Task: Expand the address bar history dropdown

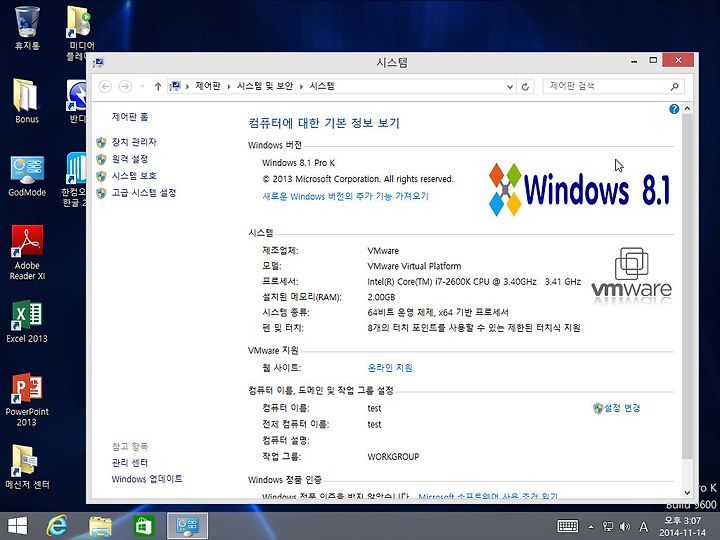Action: click(x=510, y=86)
